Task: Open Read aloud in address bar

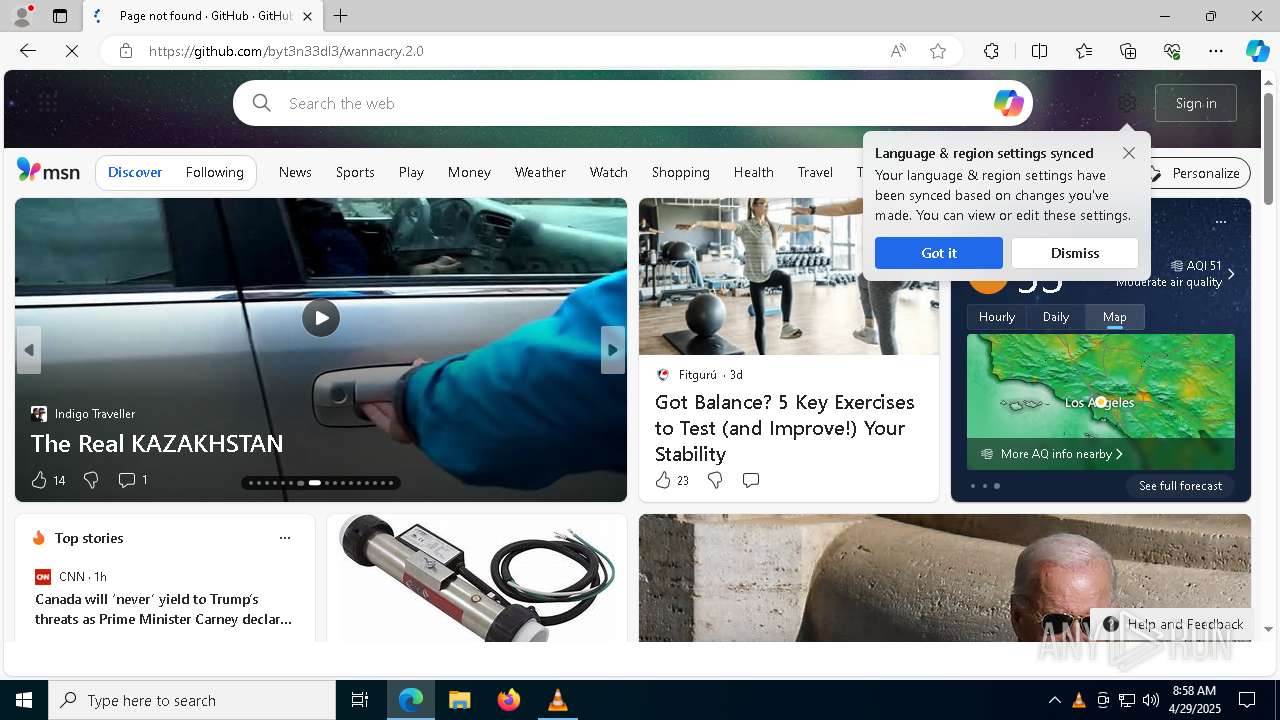Action: [x=898, y=51]
